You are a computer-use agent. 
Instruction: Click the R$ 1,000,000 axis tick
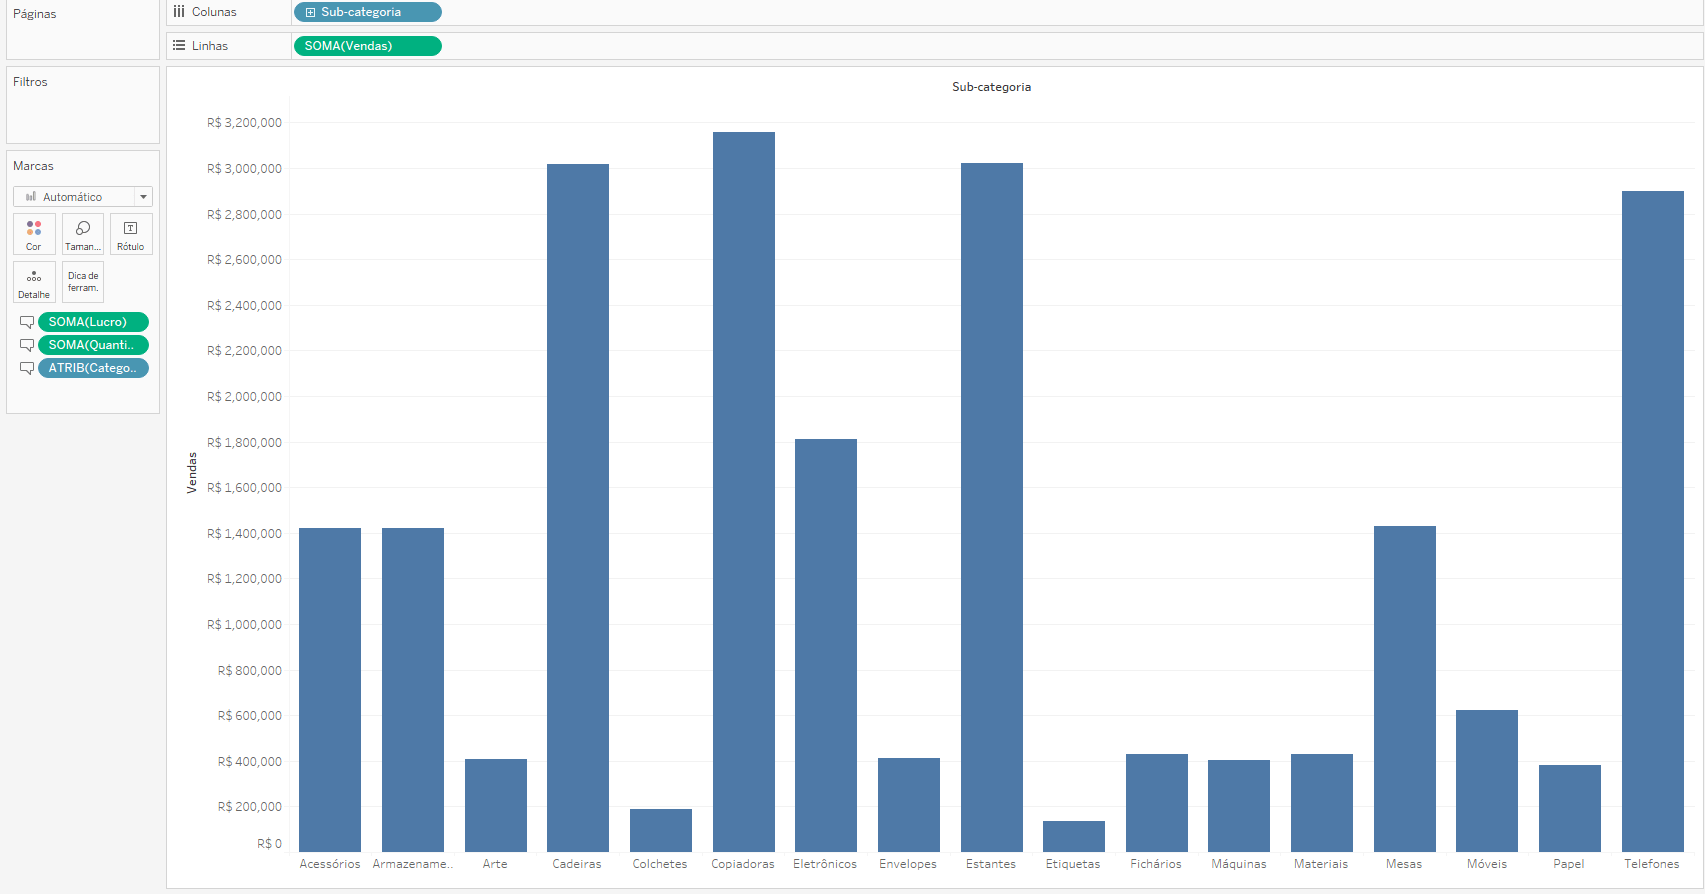pos(245,625)
